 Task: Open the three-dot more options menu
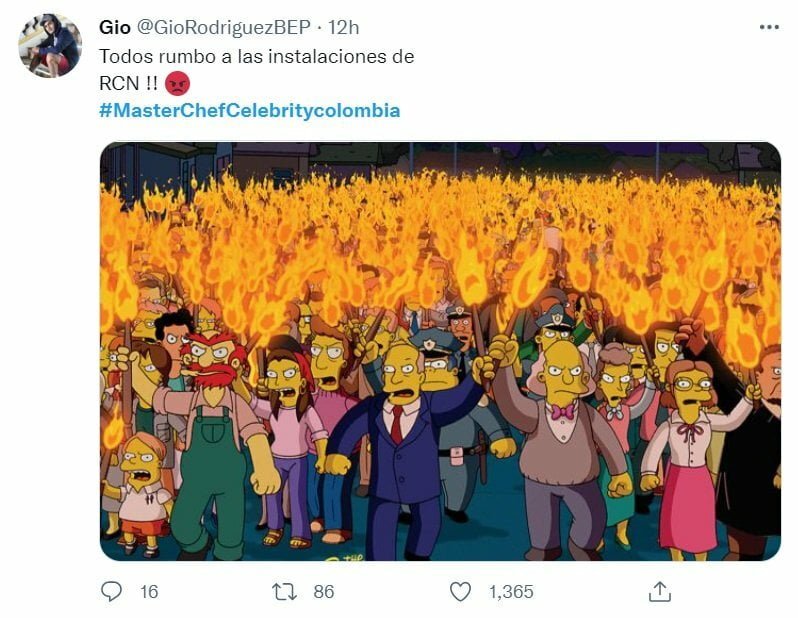(769, 27)
